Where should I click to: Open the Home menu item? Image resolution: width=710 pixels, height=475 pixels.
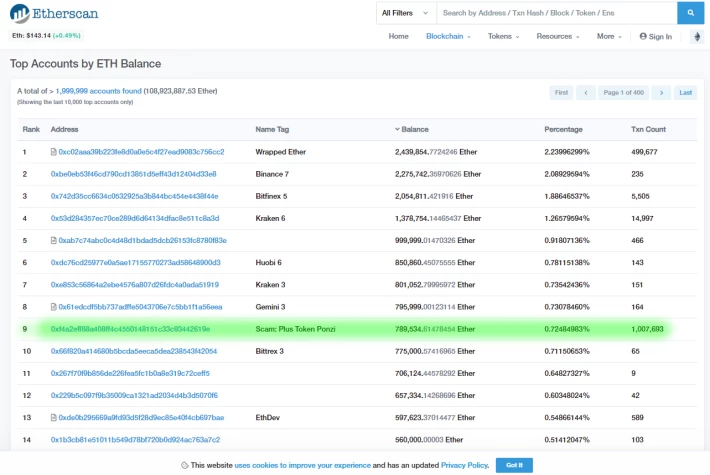click(398, 37)
